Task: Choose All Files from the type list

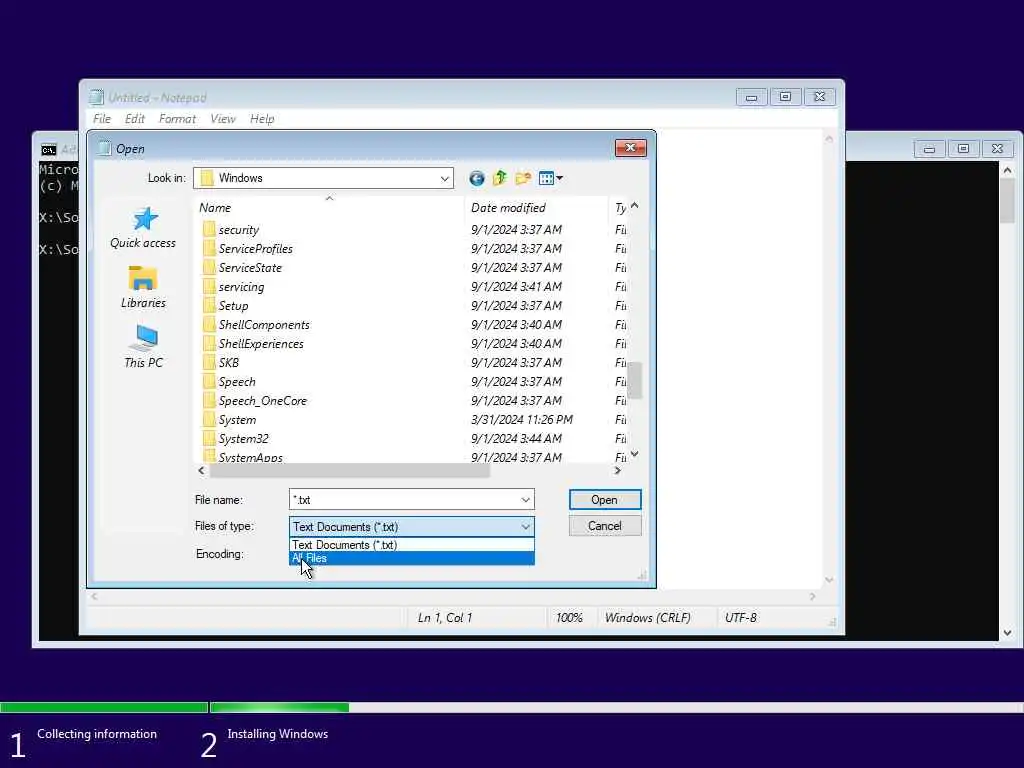Action: pos(411,558)
